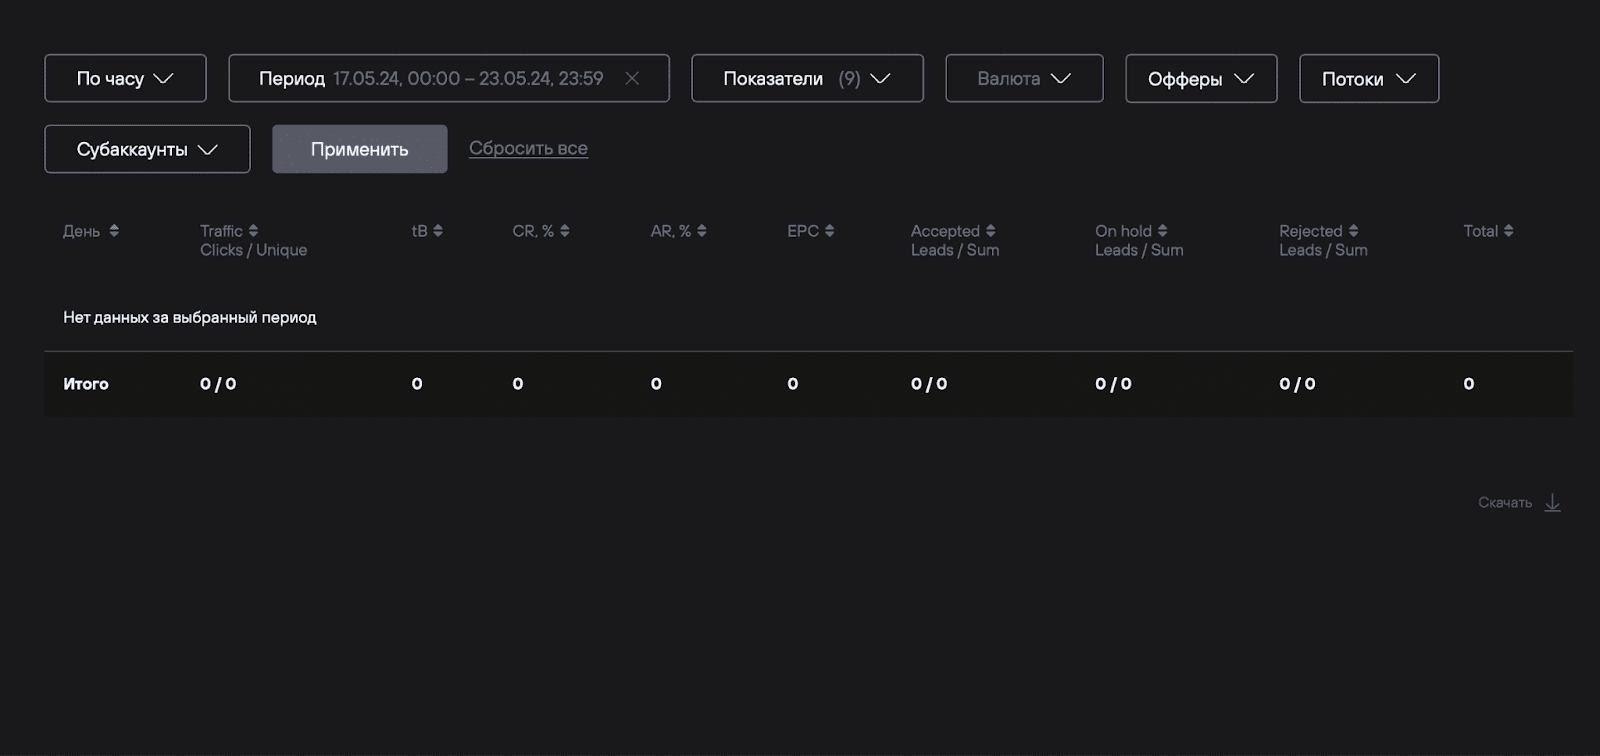The width and height of the screenshot is (1600, 756).
Task: Open the Валюта currency dropdown
Action: (x=1024, y=78)
